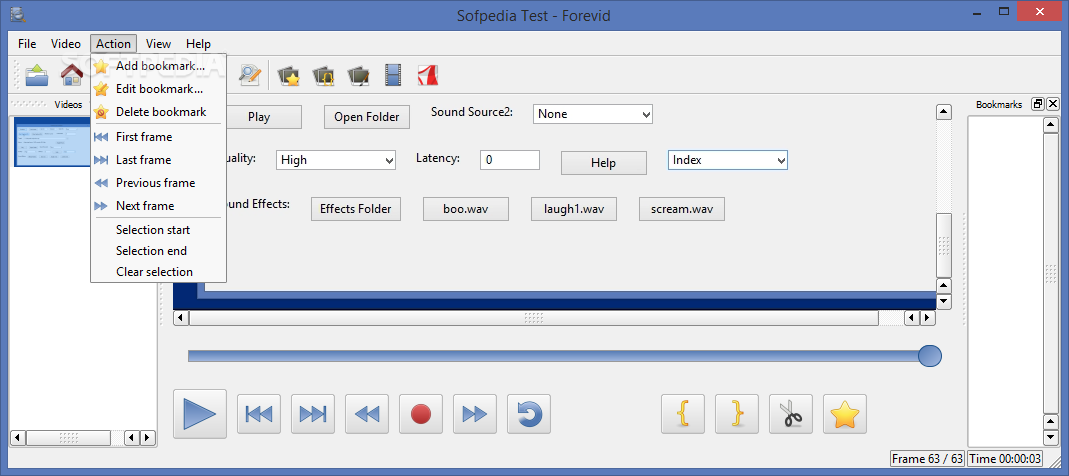The image size is (1069, 476).
Task: Click the Time 00:00:03 status field
Action: click(1006, 459)
